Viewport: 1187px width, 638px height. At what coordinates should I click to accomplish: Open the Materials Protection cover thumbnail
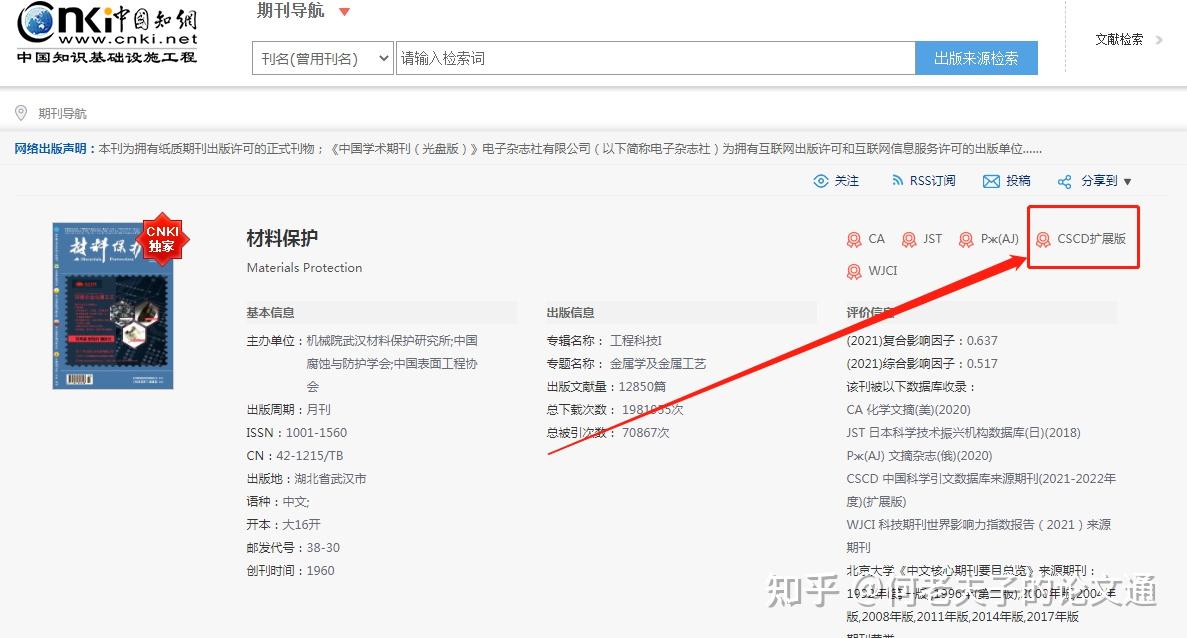(x=110, y=305)
